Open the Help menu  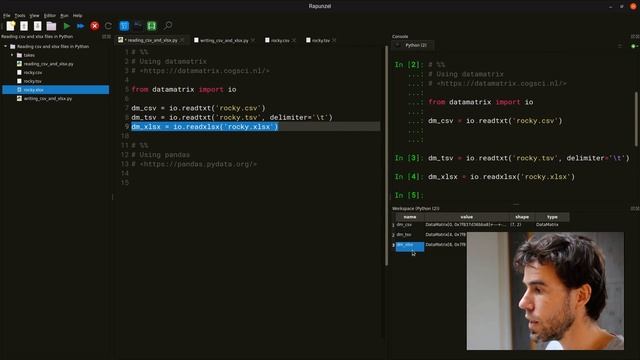click(x=77, y=16)
